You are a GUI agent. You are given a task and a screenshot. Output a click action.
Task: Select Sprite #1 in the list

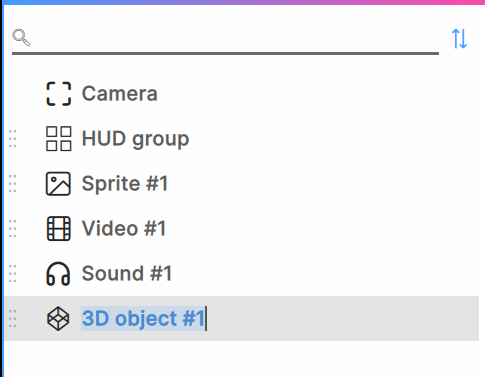242,184
